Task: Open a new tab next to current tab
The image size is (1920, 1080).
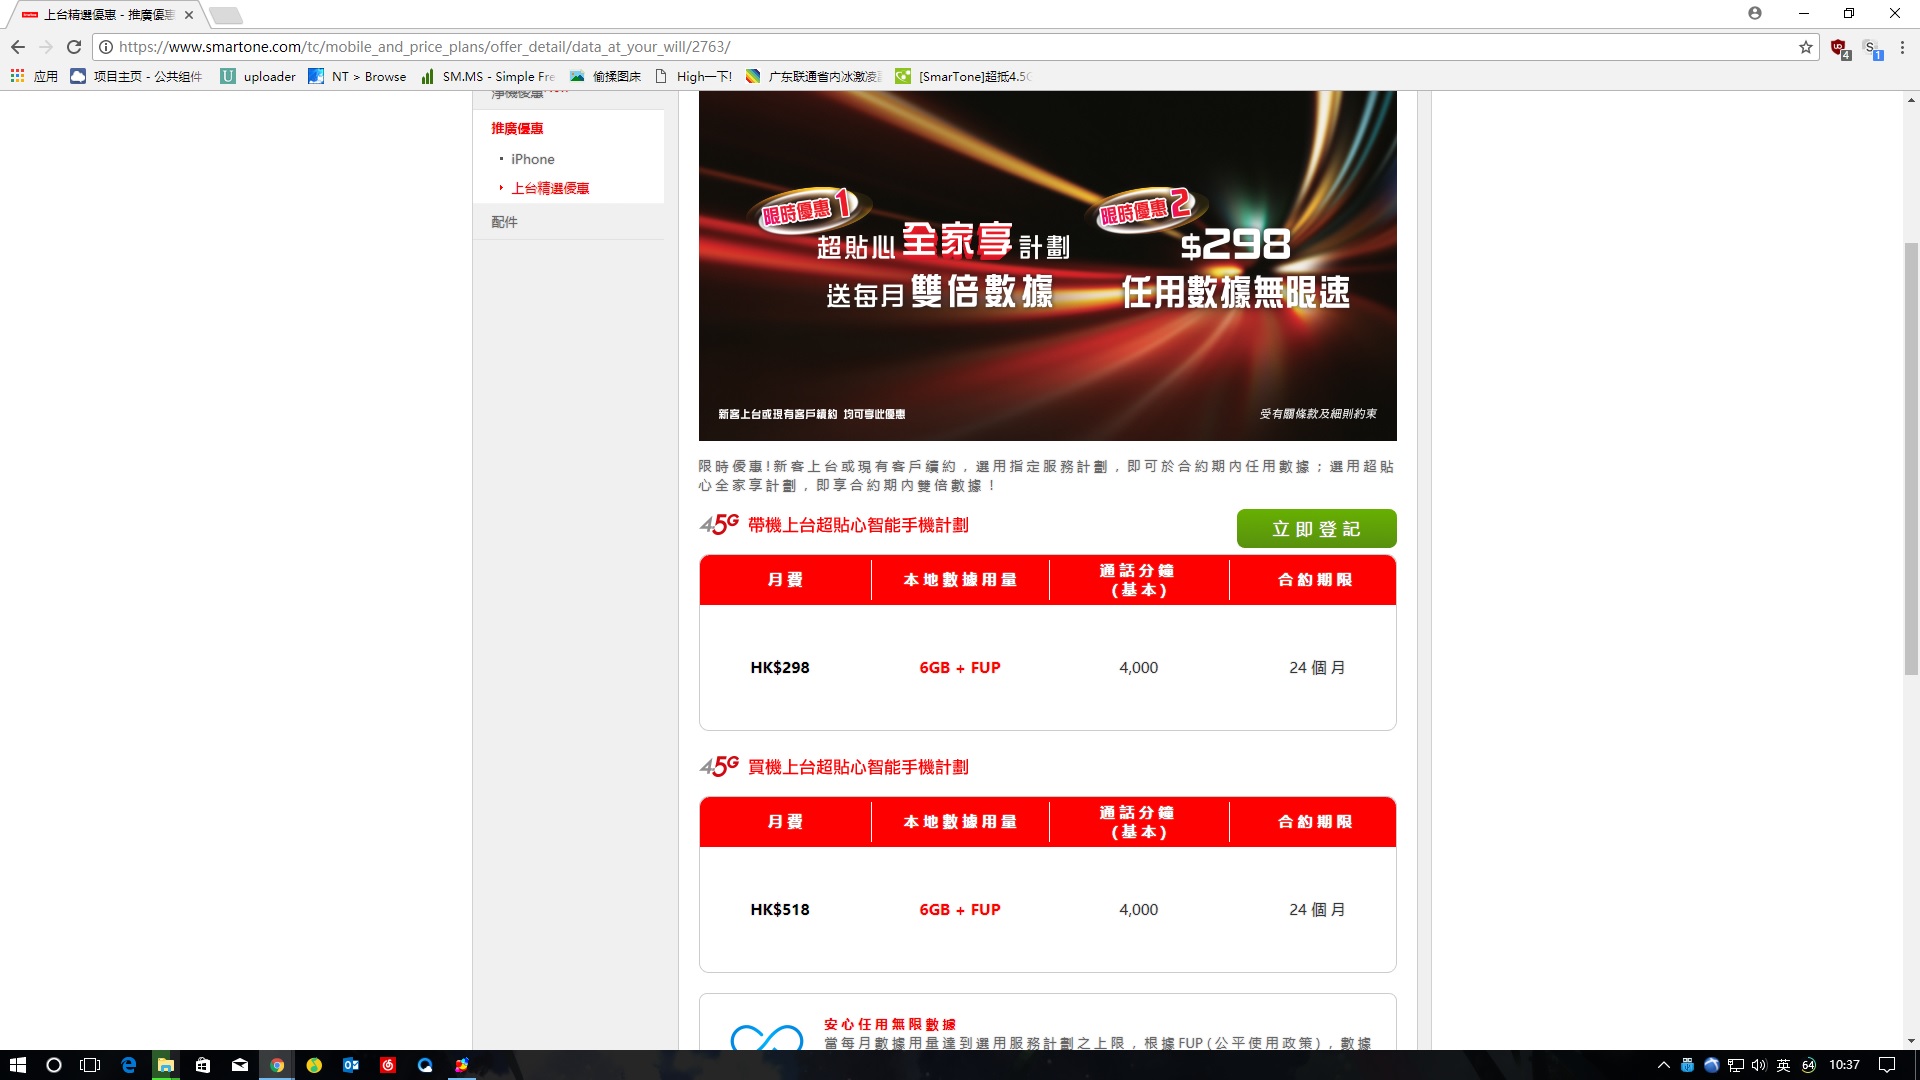Action: click(226, 15)
